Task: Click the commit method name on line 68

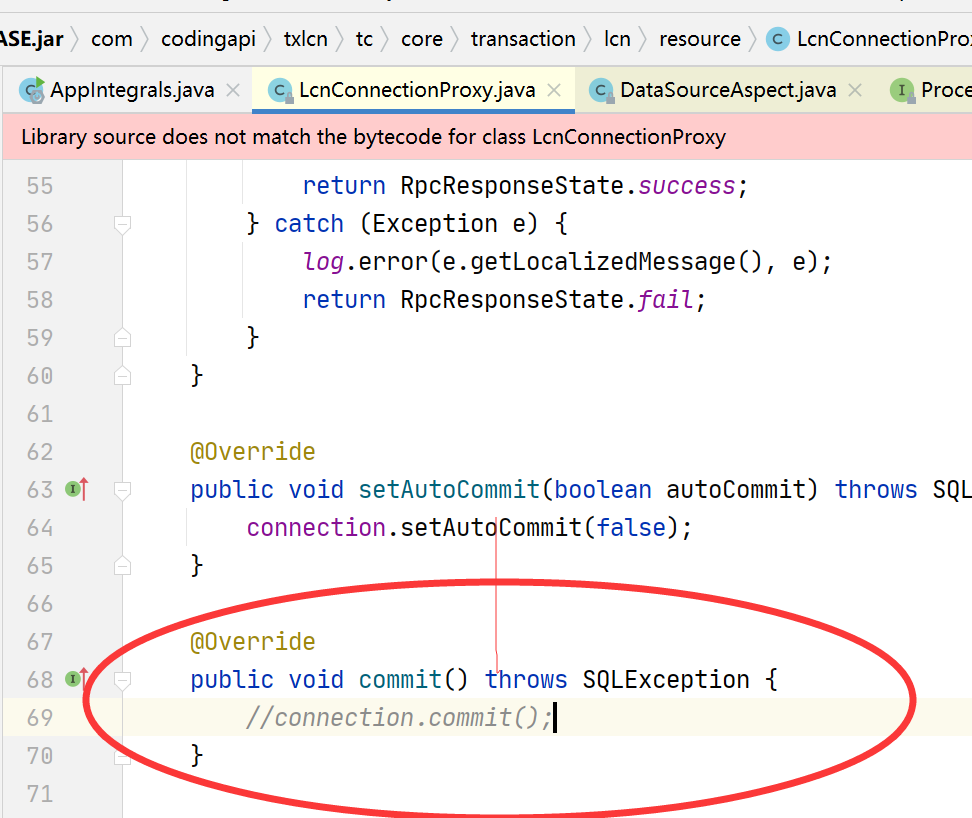Action: click(x=400, y=680)
